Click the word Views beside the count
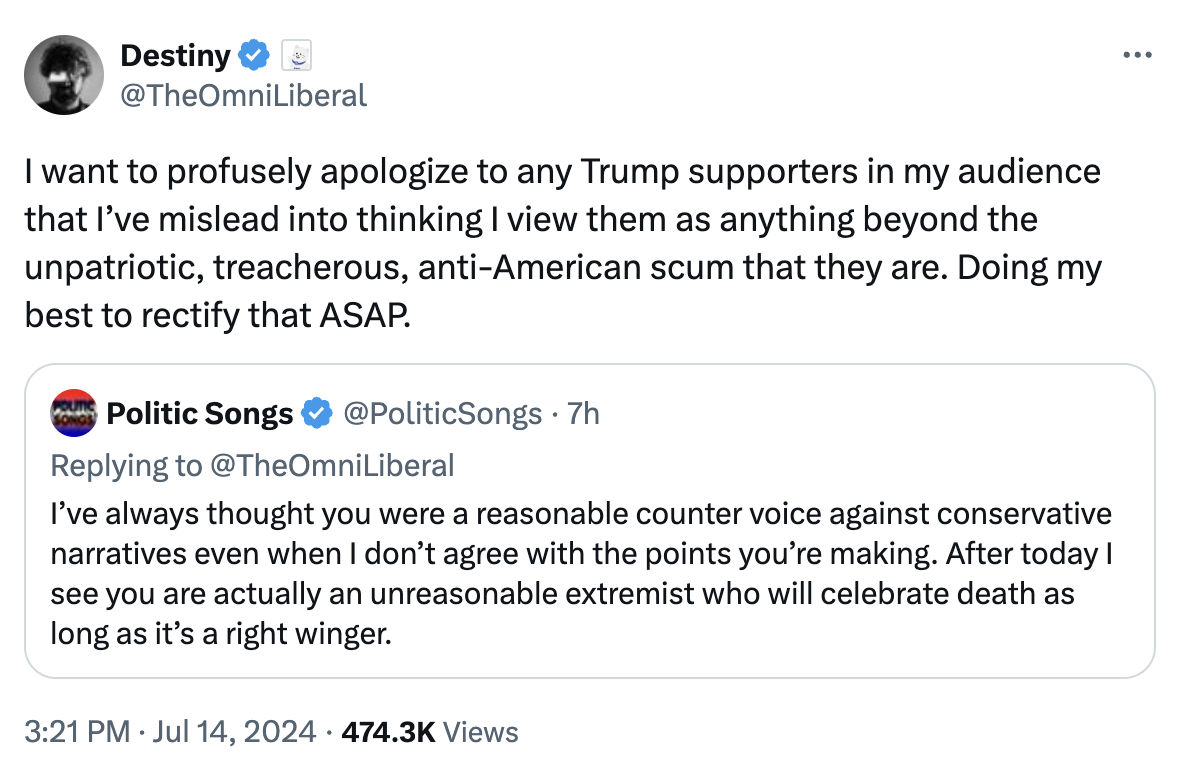The image size is (1184, 764). 480,732
